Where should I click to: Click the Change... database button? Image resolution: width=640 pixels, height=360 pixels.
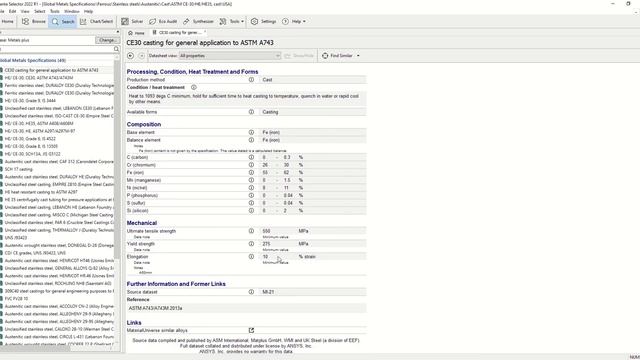tap(107, 40)
